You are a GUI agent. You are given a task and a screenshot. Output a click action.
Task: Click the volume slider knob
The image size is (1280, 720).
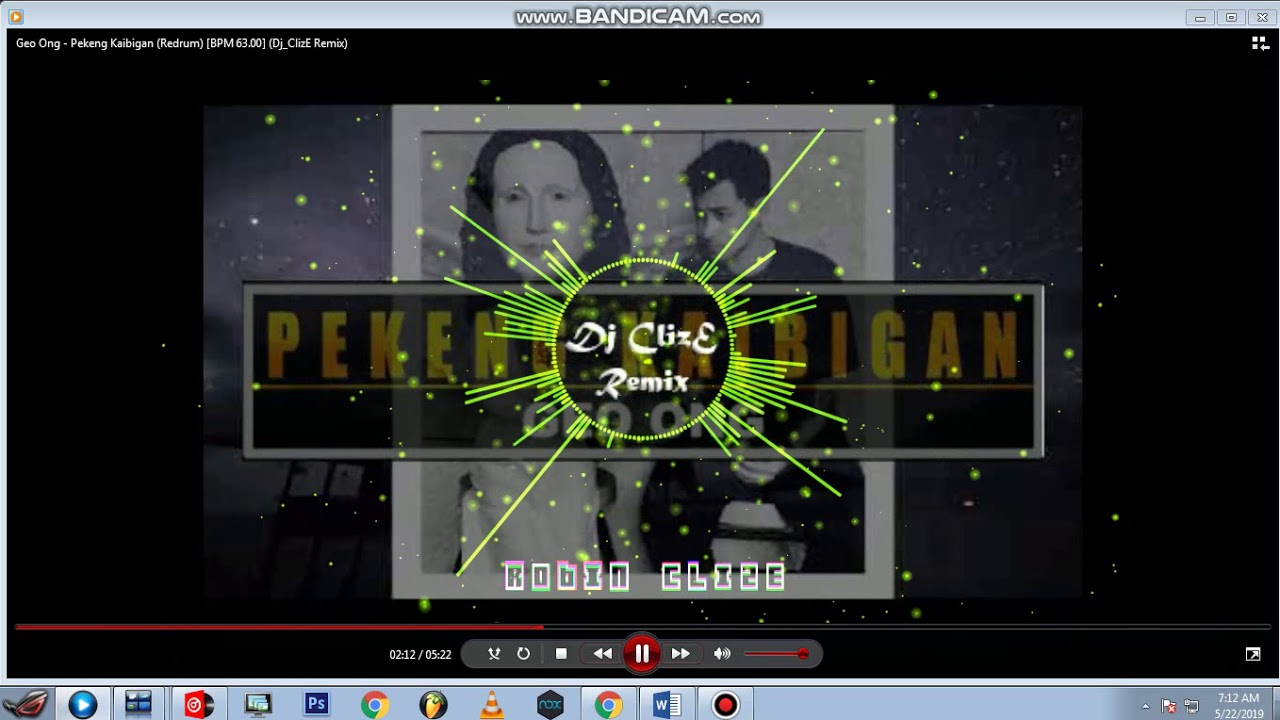coord(803,654)
